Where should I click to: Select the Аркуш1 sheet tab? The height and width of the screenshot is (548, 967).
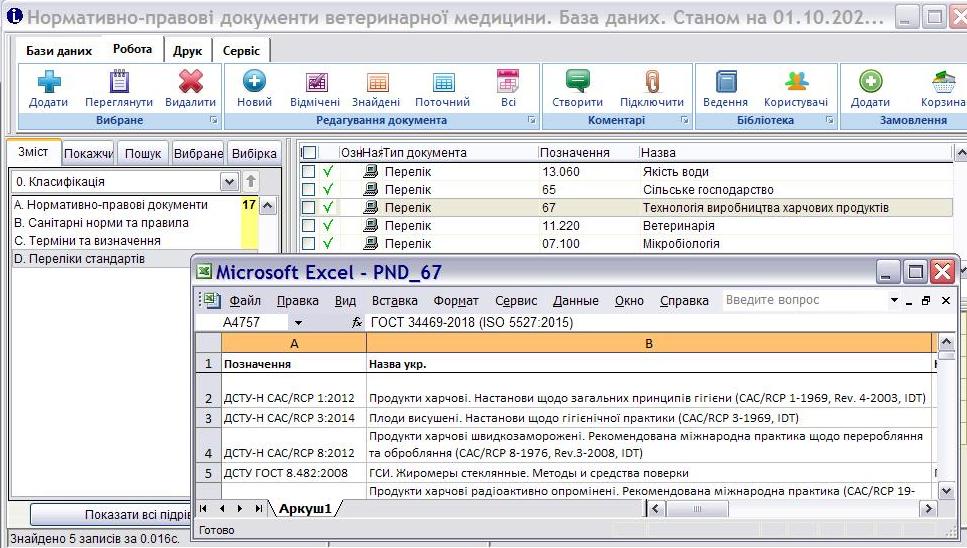[305, 509]
